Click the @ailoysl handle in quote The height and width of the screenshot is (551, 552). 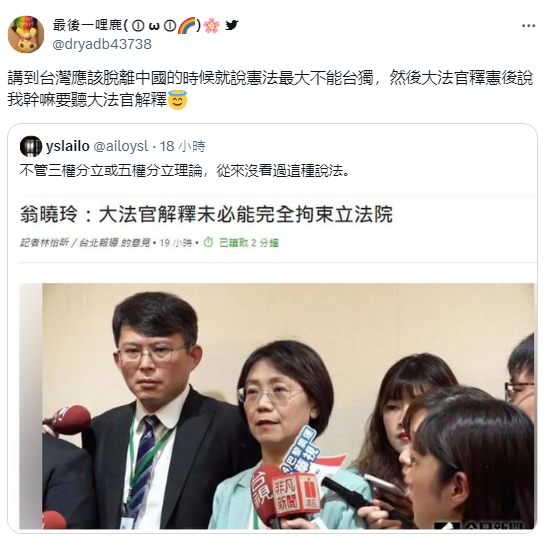point(121,146)
